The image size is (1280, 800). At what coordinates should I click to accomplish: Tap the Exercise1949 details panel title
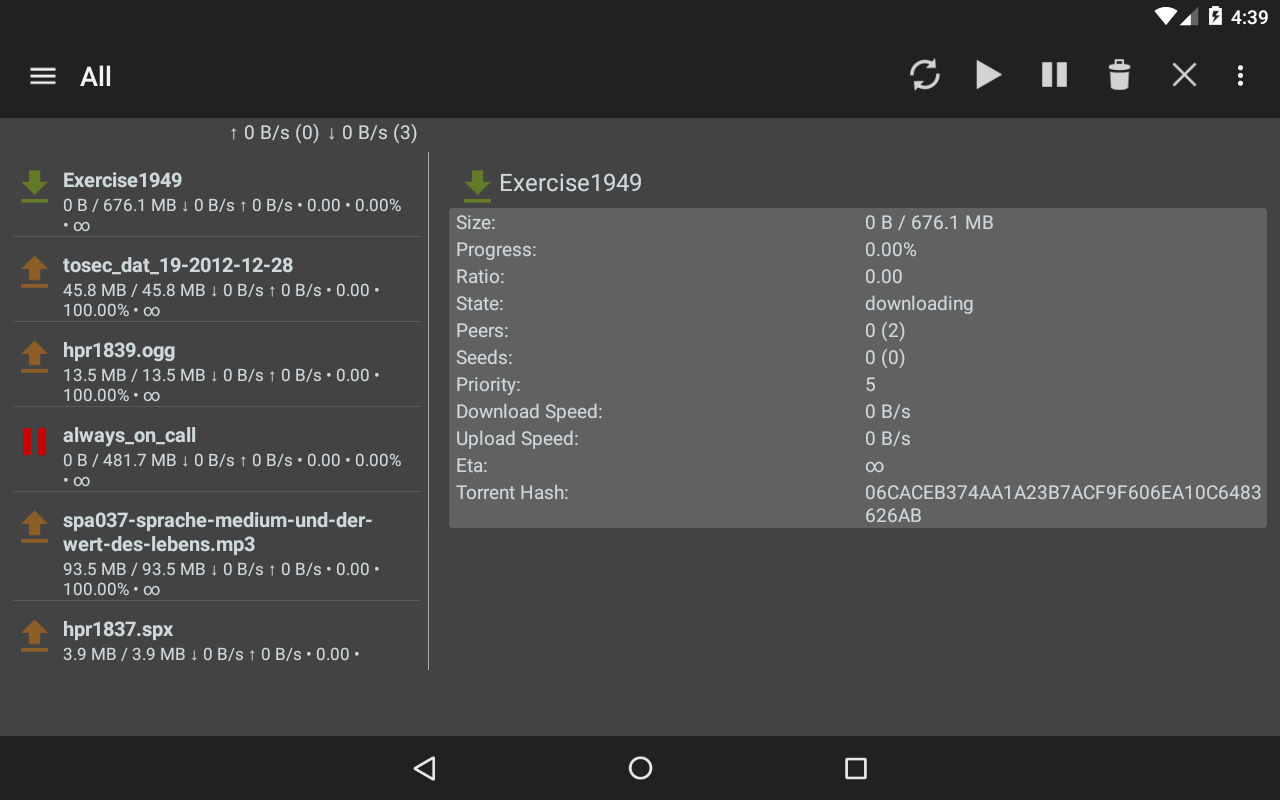pyautogui.click(x=570, y=183)
